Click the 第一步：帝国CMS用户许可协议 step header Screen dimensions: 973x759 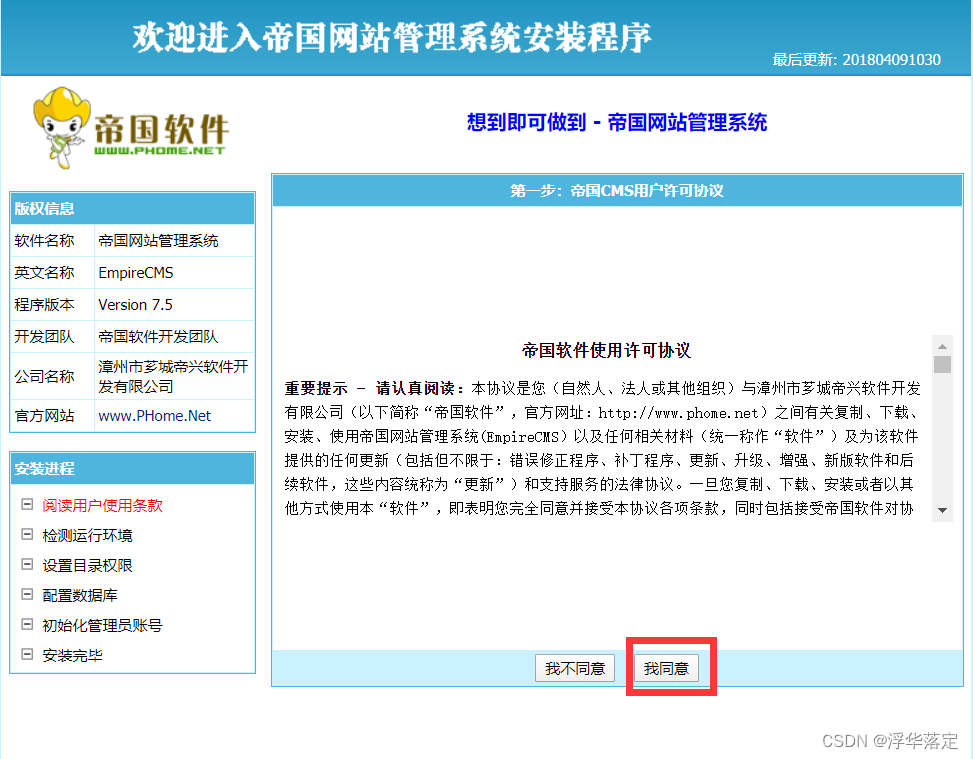617,191
